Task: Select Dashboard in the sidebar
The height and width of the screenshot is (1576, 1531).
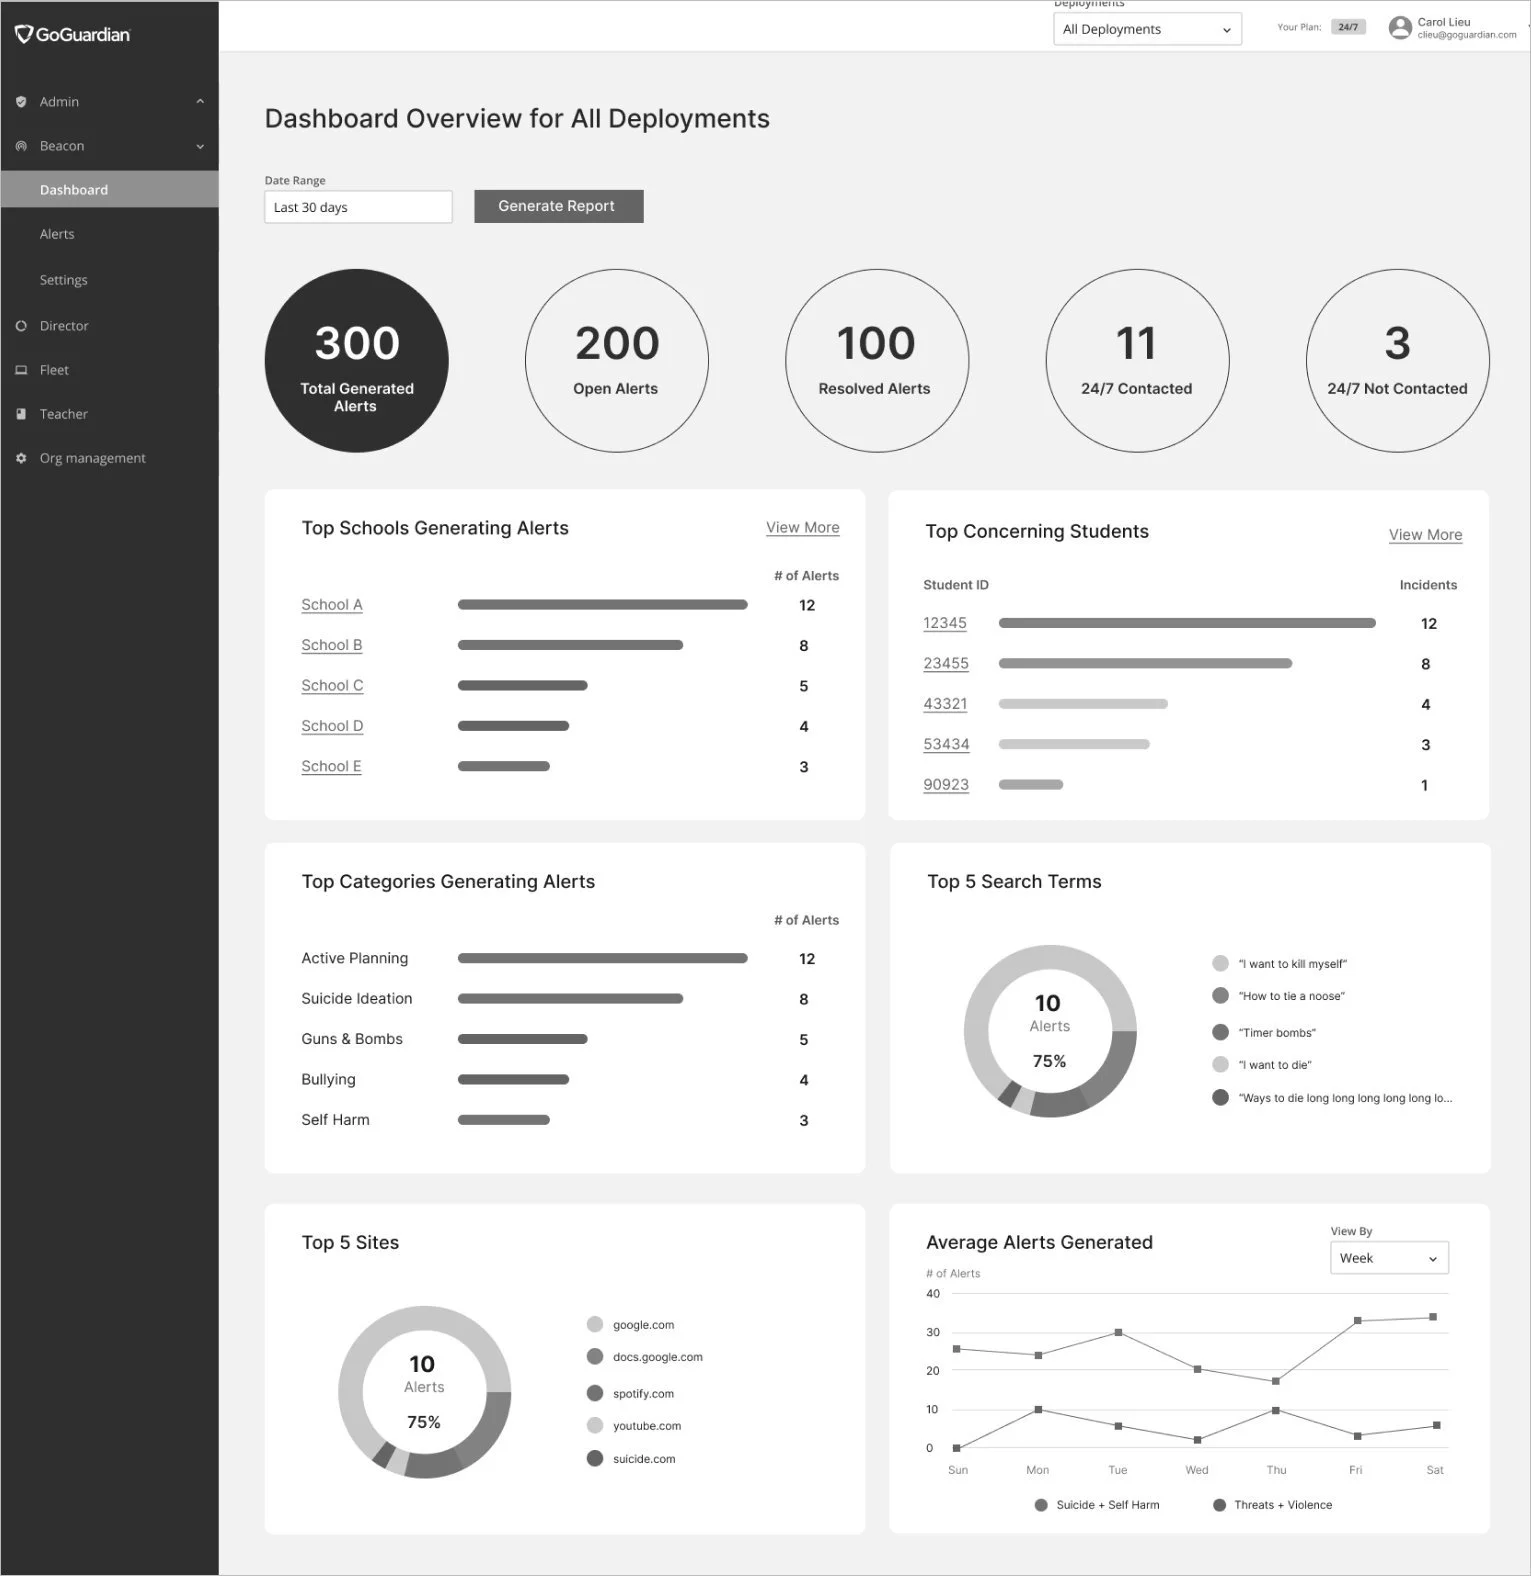Action: [109, 190]
